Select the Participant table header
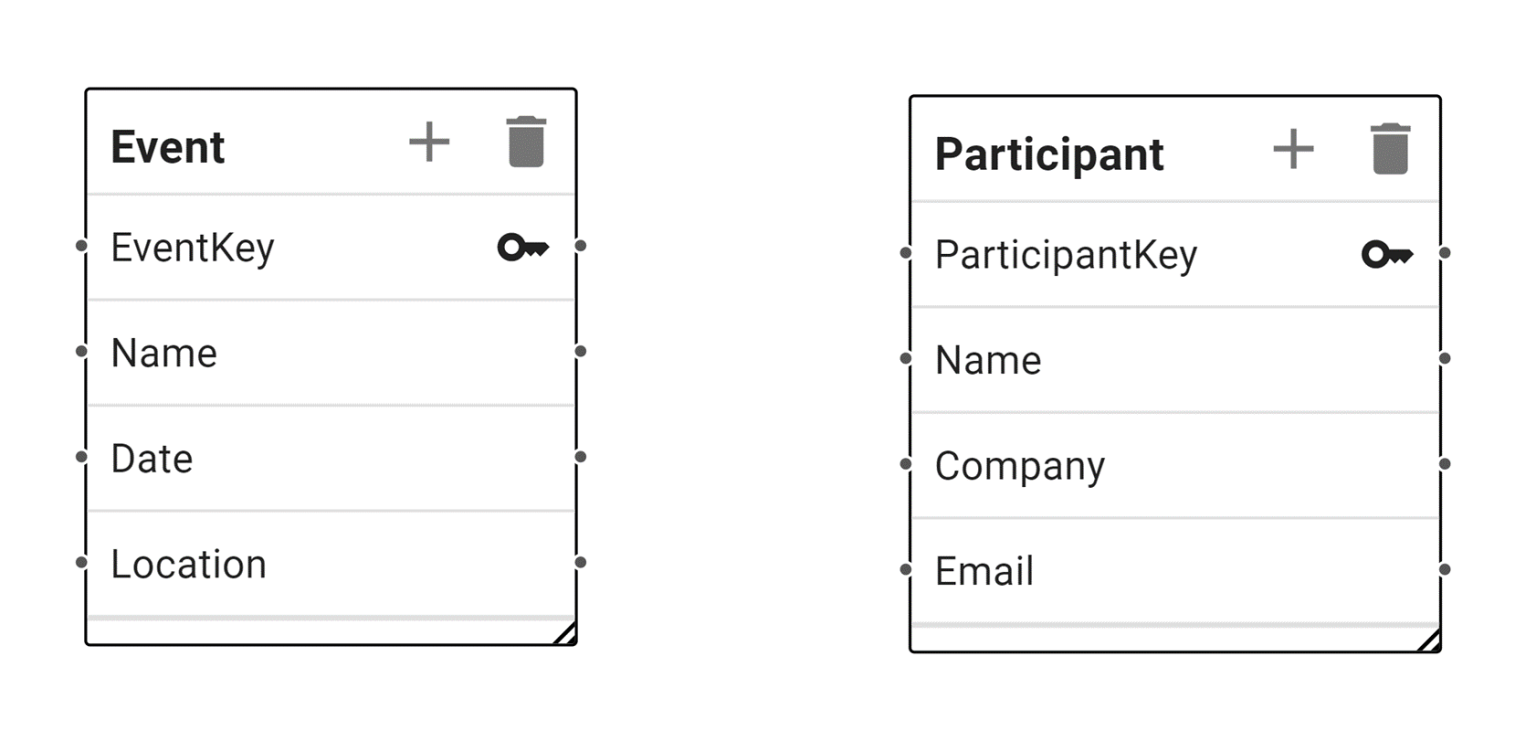 click(x=1049, y=155)
